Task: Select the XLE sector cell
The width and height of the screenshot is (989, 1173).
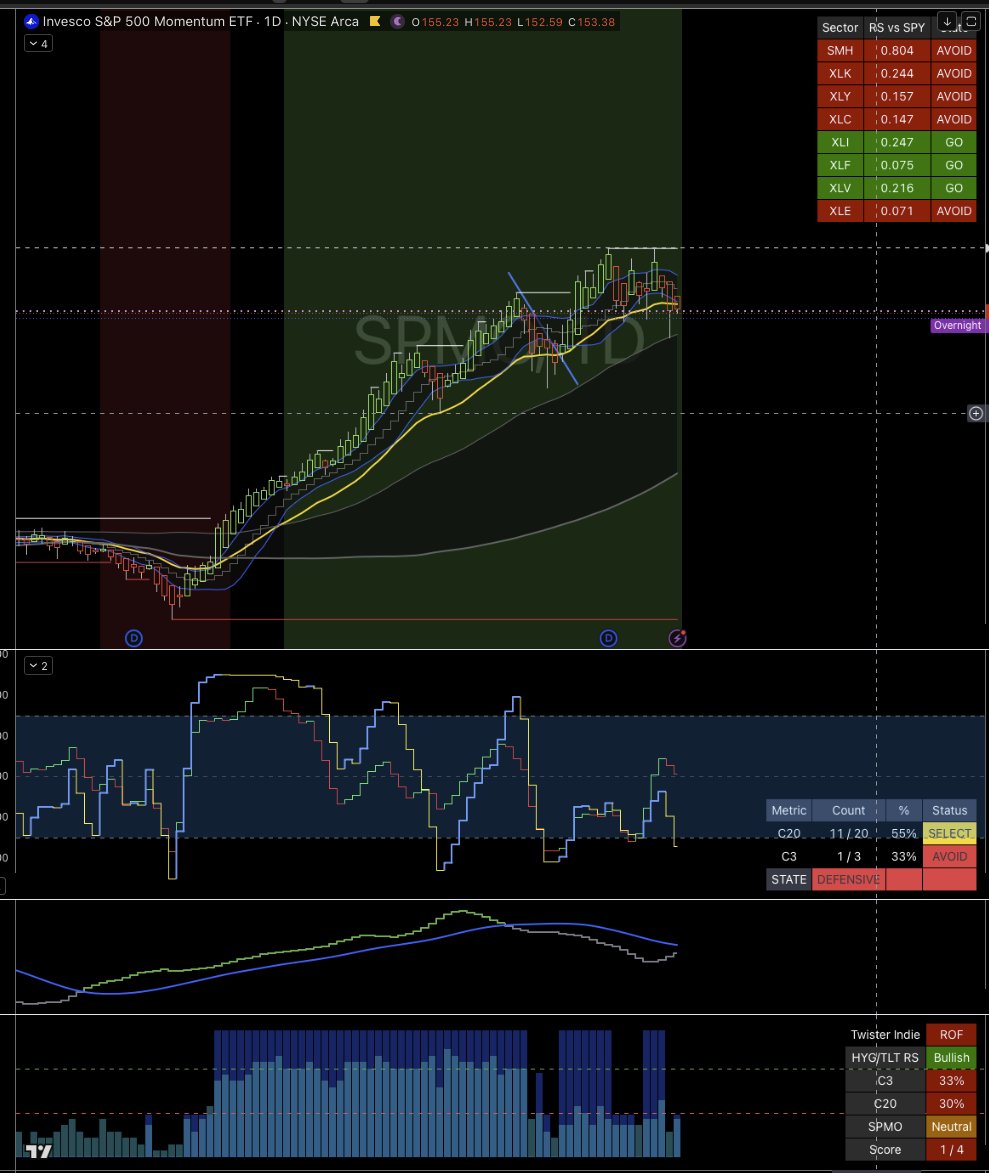Action: click(840, 211)
